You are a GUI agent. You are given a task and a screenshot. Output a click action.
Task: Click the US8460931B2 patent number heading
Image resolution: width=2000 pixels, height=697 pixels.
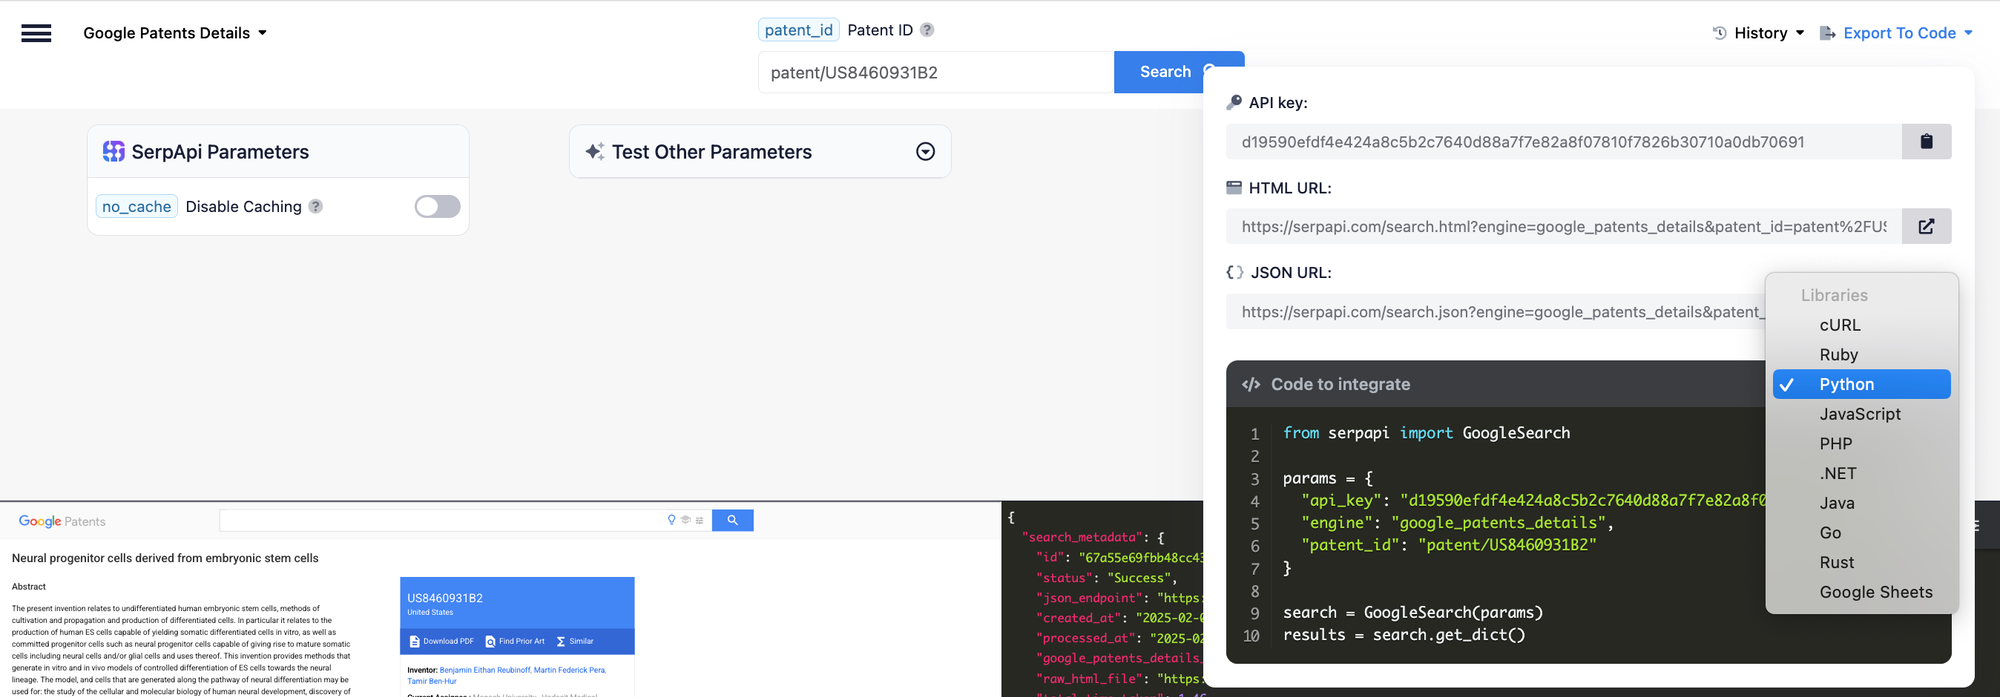[x=445, y=598]
